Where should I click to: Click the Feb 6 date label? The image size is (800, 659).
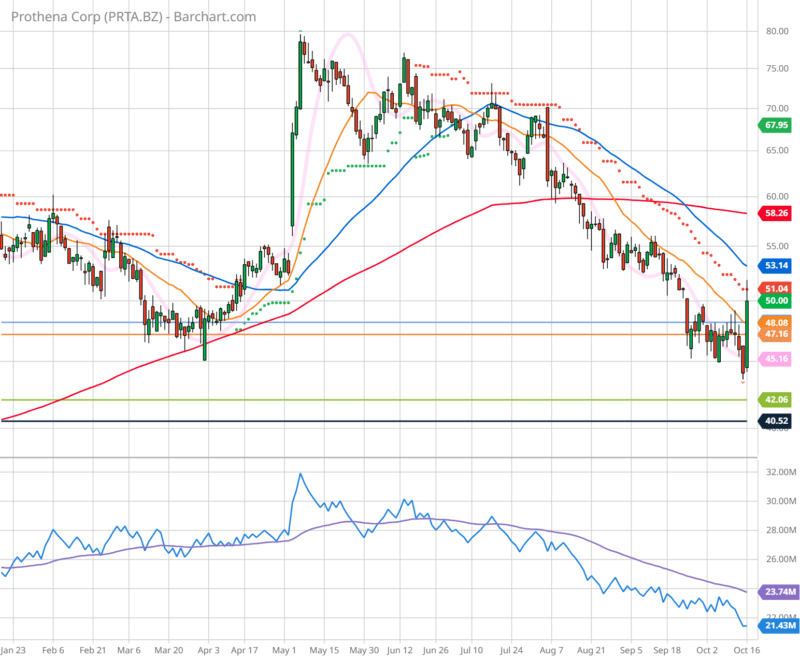pyautogui.click(x=53, y=650)
